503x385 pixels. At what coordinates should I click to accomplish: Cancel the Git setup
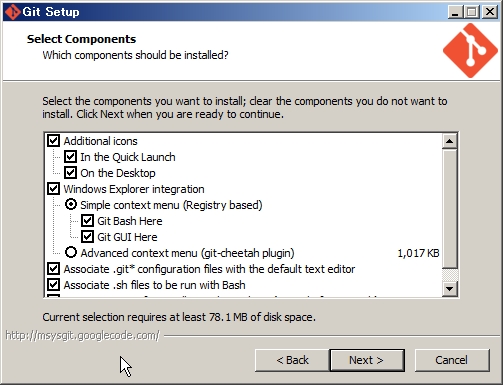452,360
